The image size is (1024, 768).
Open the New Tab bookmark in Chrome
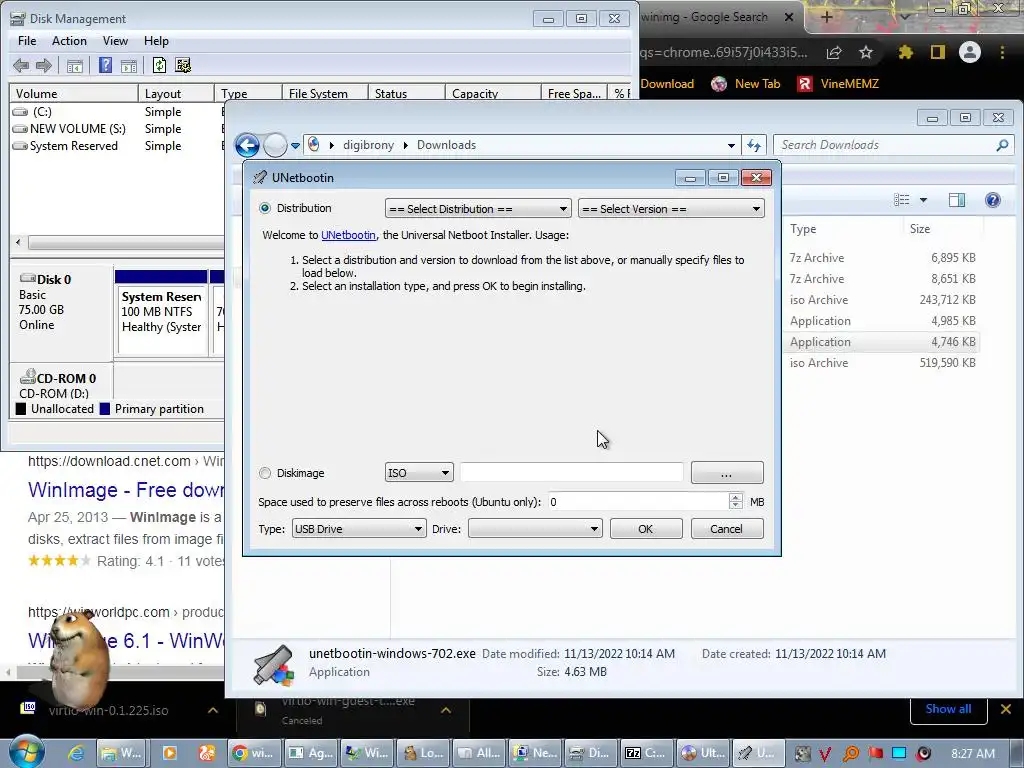pos(746,84)
